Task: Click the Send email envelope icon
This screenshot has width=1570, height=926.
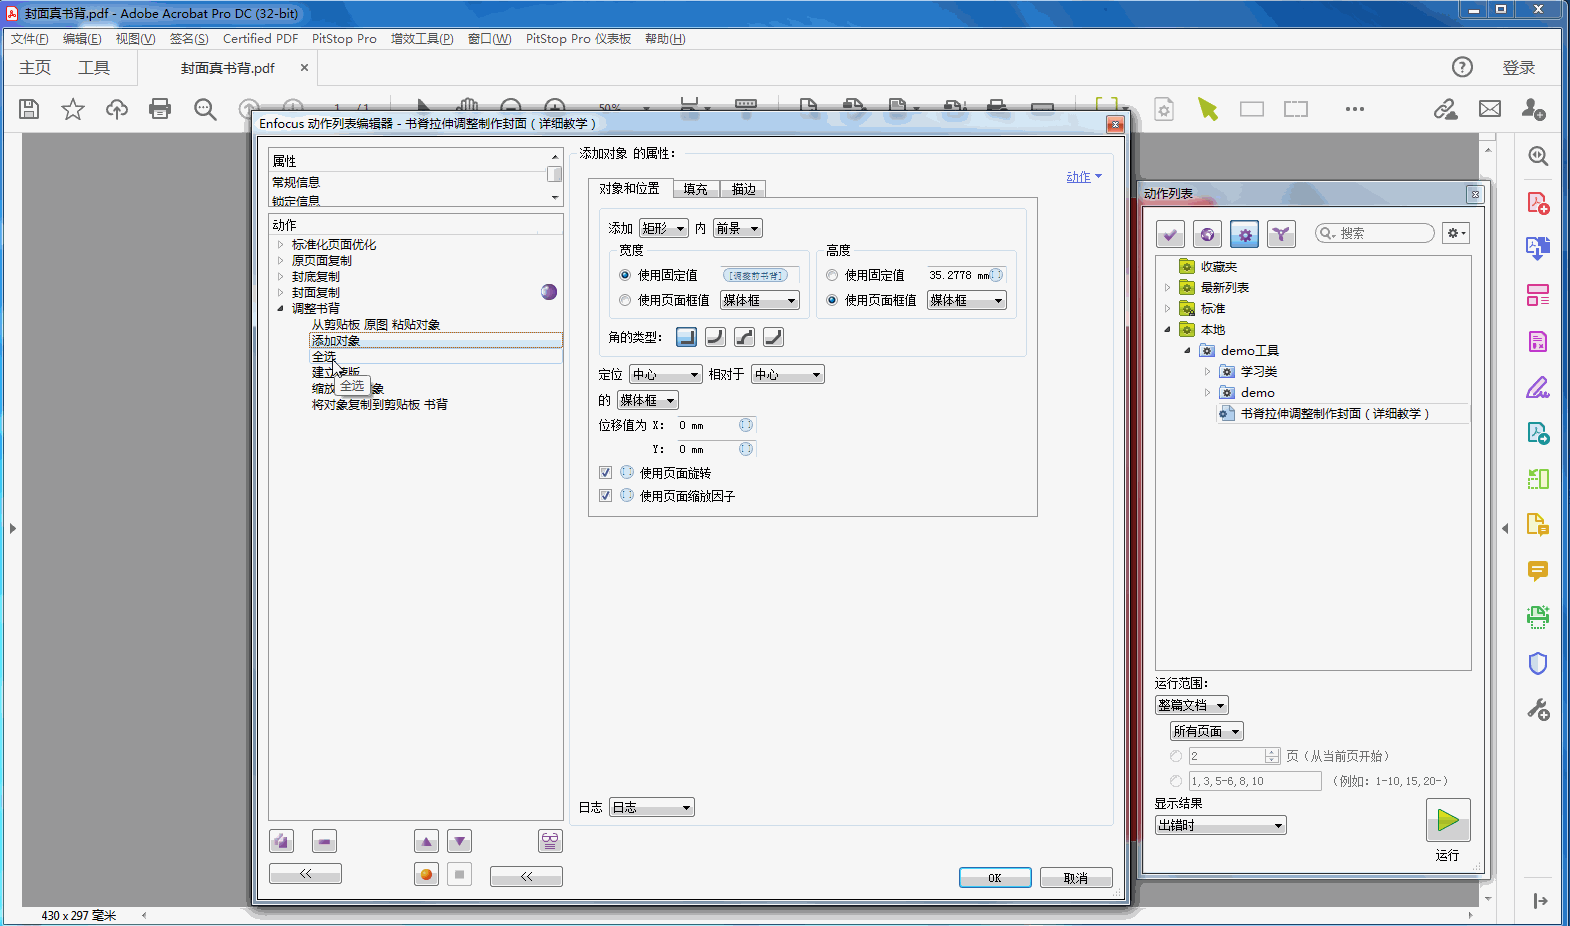Action: click(x=1490, y=109)
